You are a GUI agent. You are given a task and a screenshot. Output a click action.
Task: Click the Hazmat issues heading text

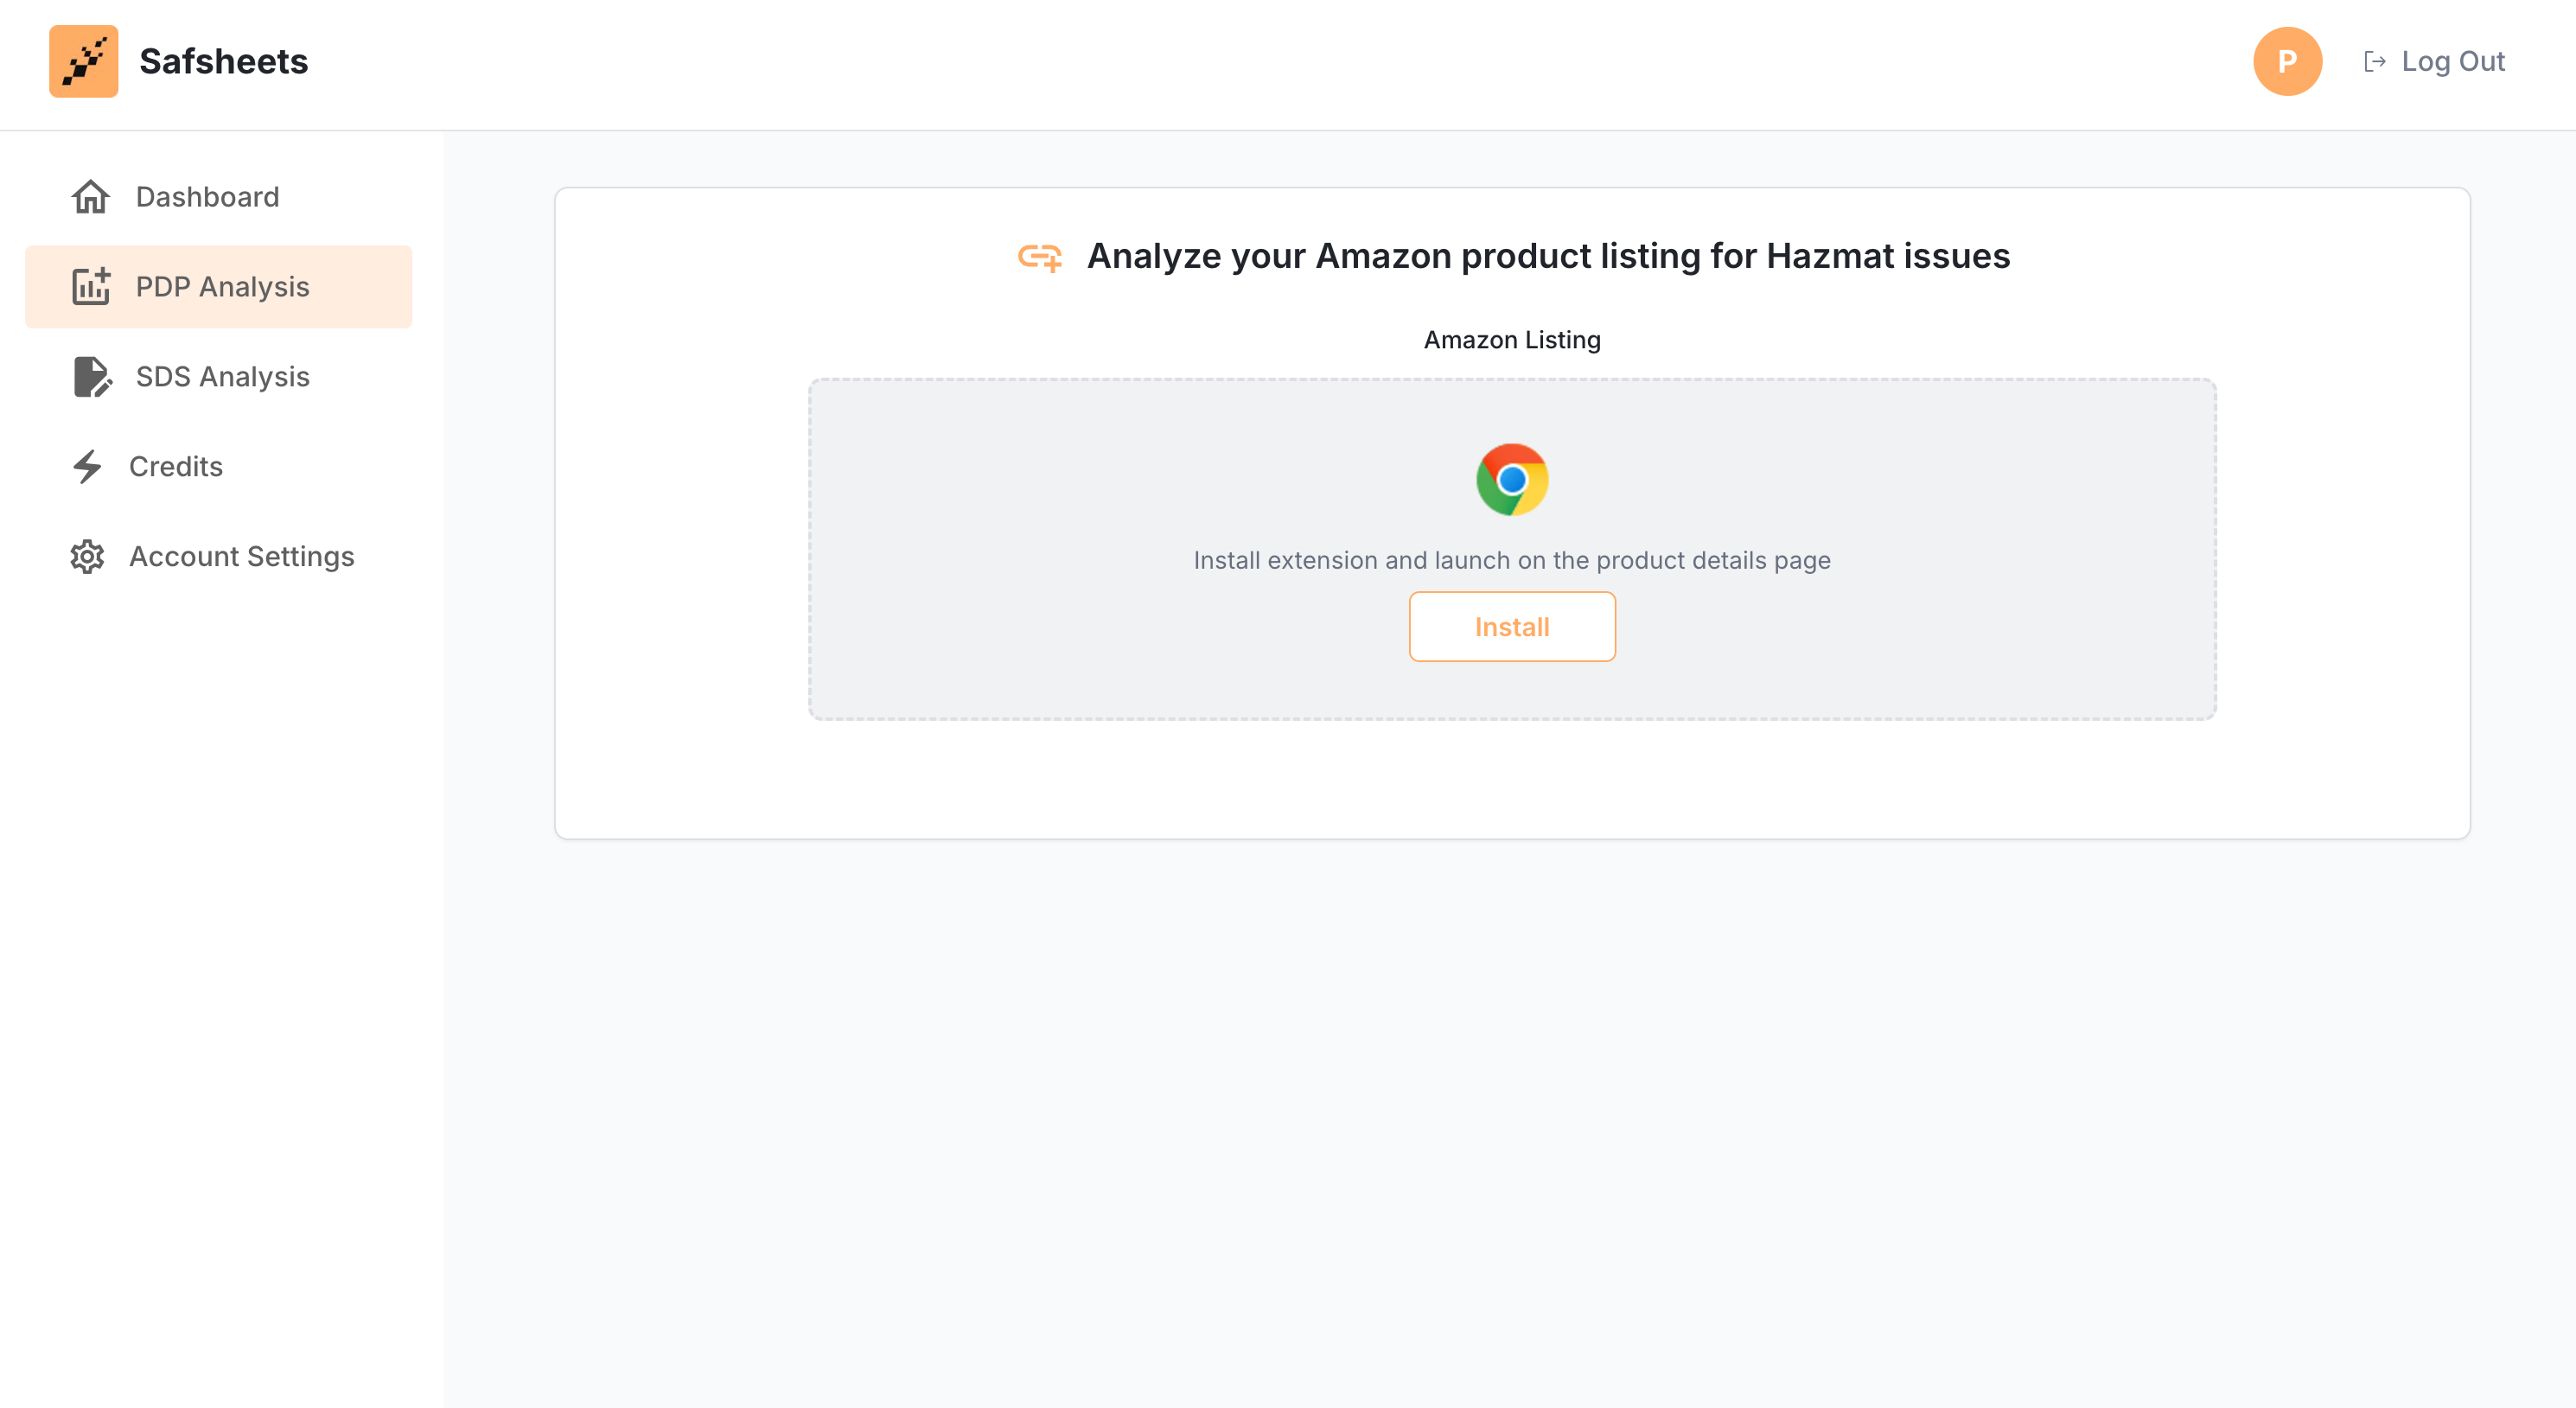click(1548, 257)
